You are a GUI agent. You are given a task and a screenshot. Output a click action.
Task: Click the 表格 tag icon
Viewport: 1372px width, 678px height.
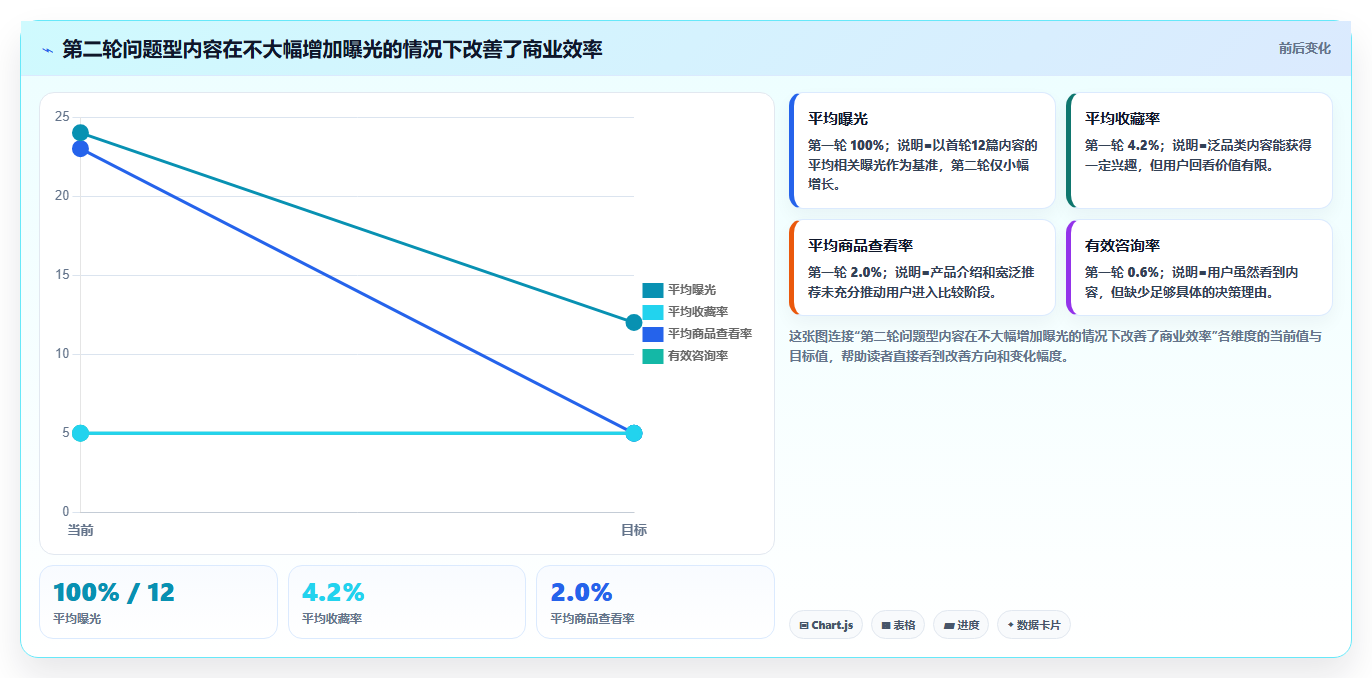coord(886,626)
